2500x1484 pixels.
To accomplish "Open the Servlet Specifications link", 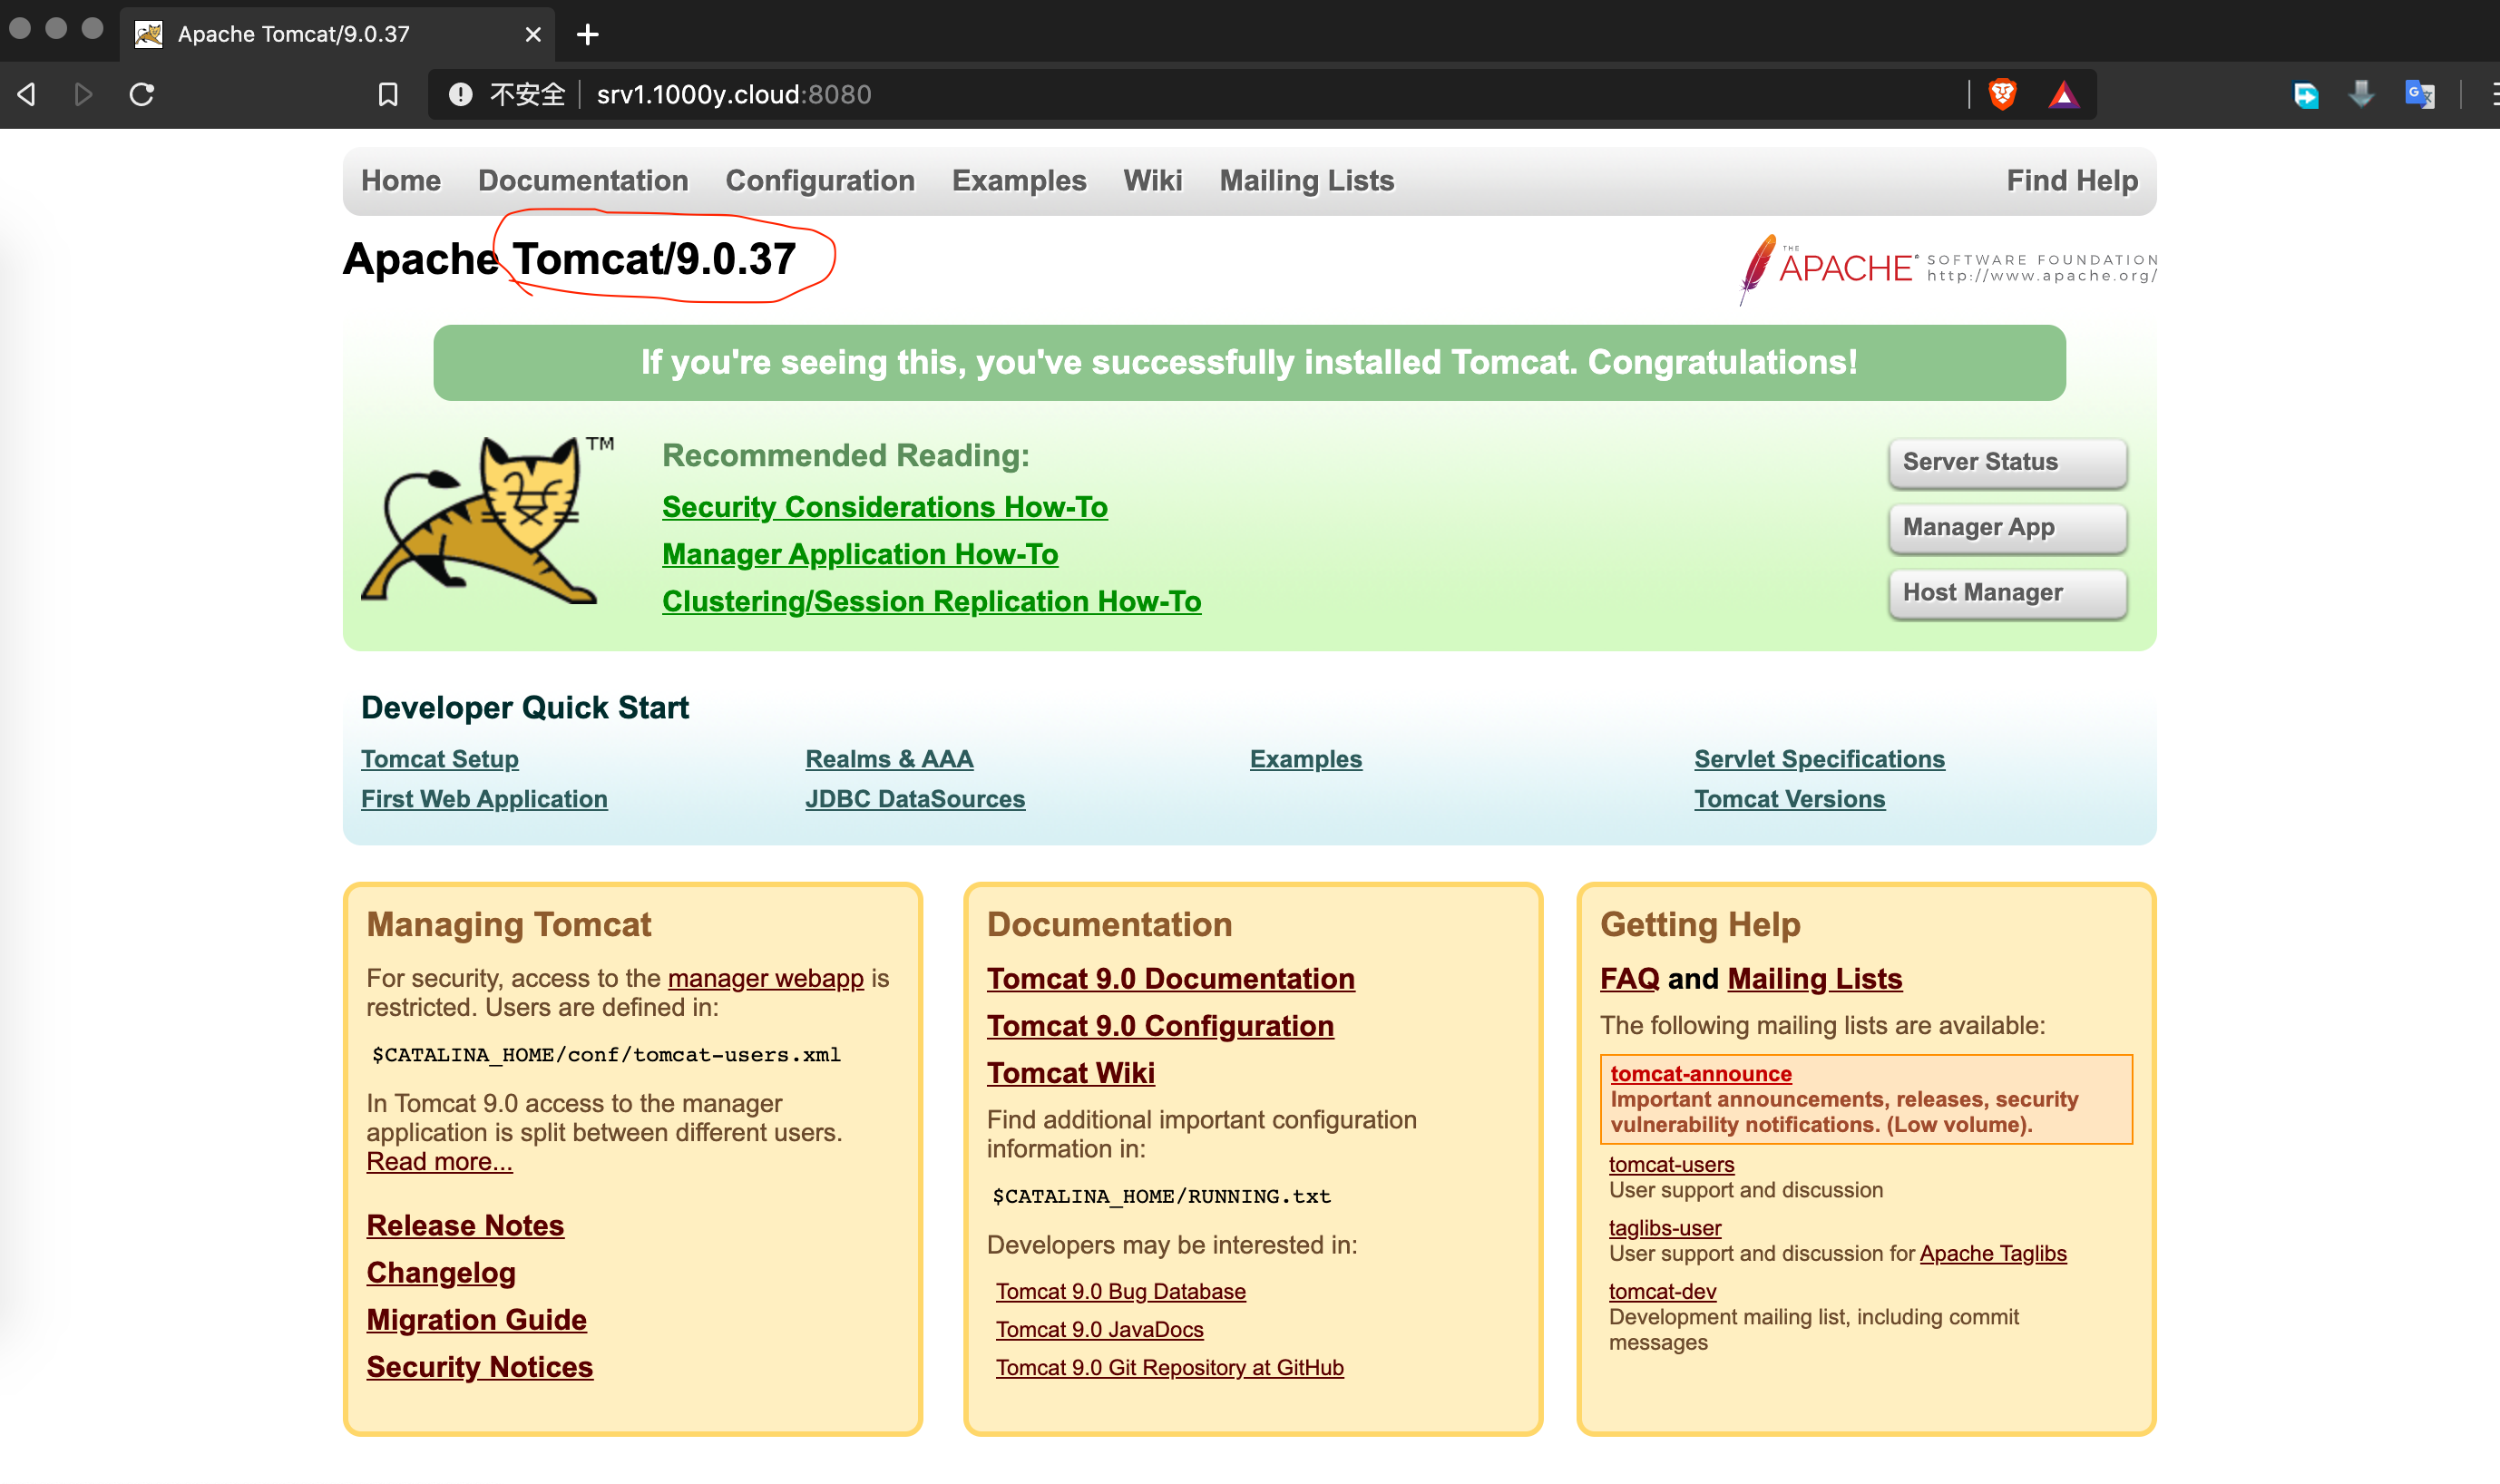I will (1819, 759).
